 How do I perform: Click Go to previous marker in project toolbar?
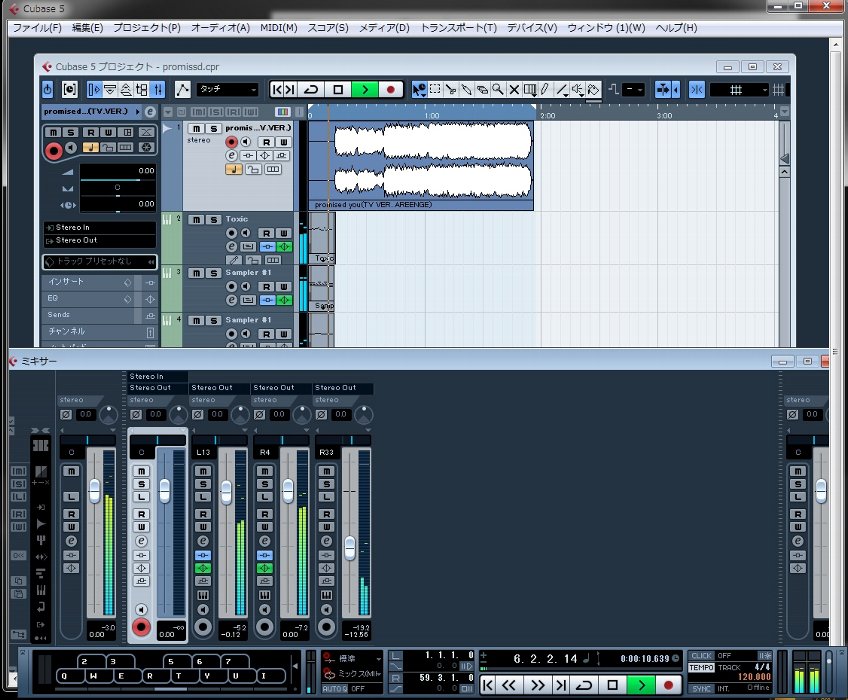click(x=277, y=89)
